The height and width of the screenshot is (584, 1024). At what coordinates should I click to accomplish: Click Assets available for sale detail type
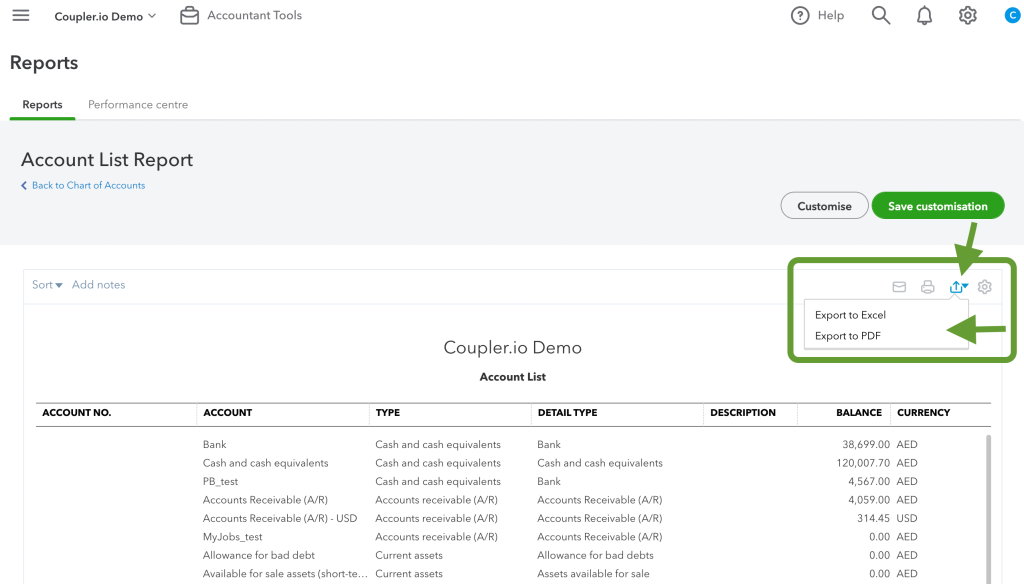[593, 574]
